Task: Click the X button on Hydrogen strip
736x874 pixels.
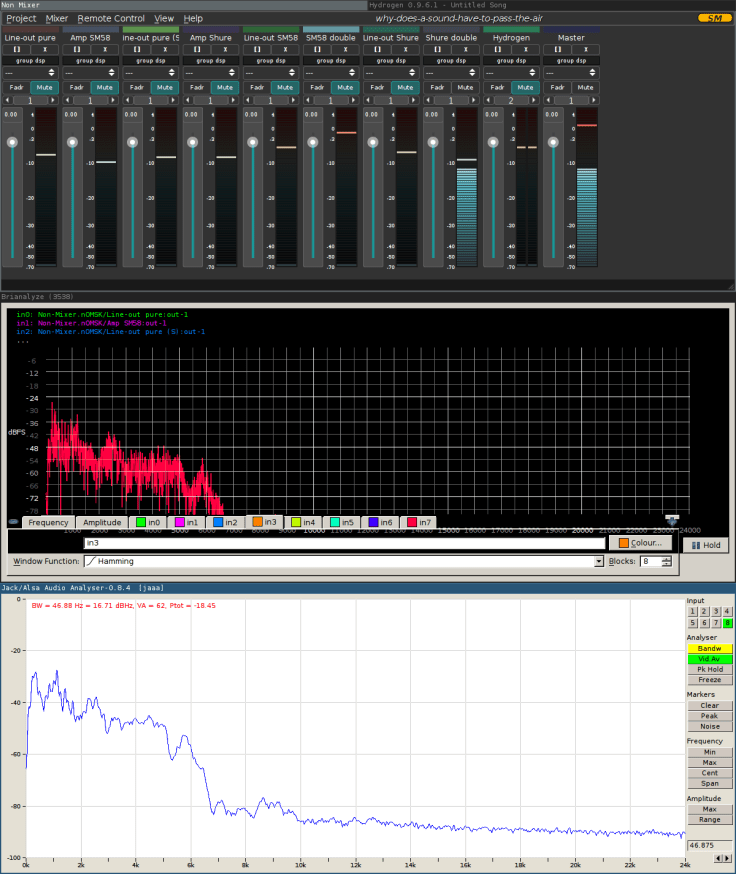Action: point(524,49)
